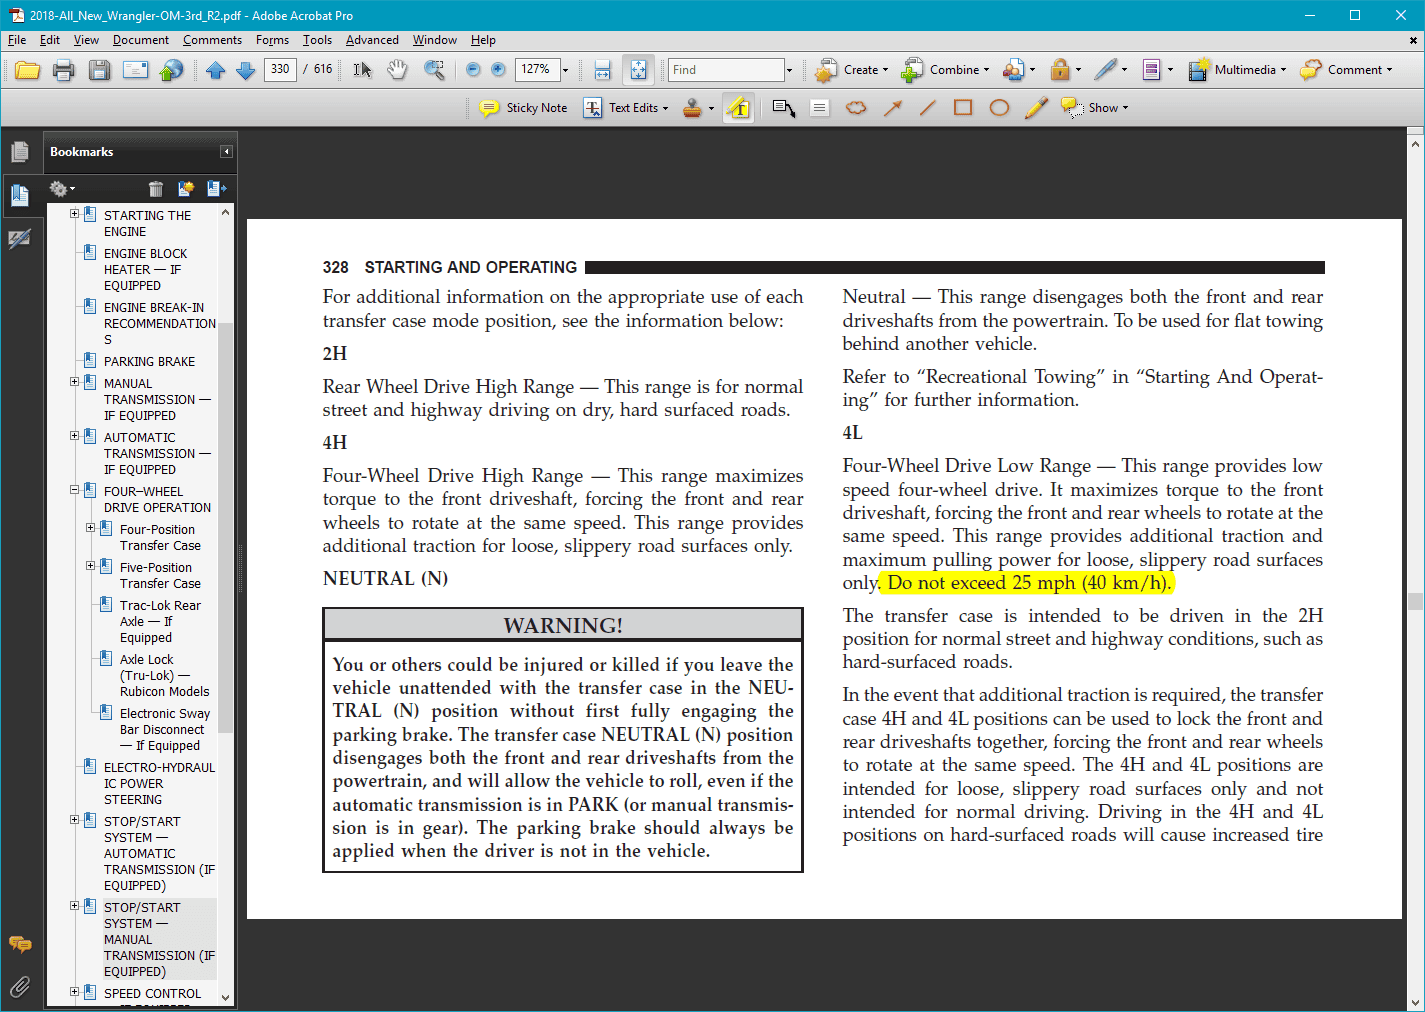The image size is (1425, 1012).
Task: Open the Comments menu
Action: point(212,40)
